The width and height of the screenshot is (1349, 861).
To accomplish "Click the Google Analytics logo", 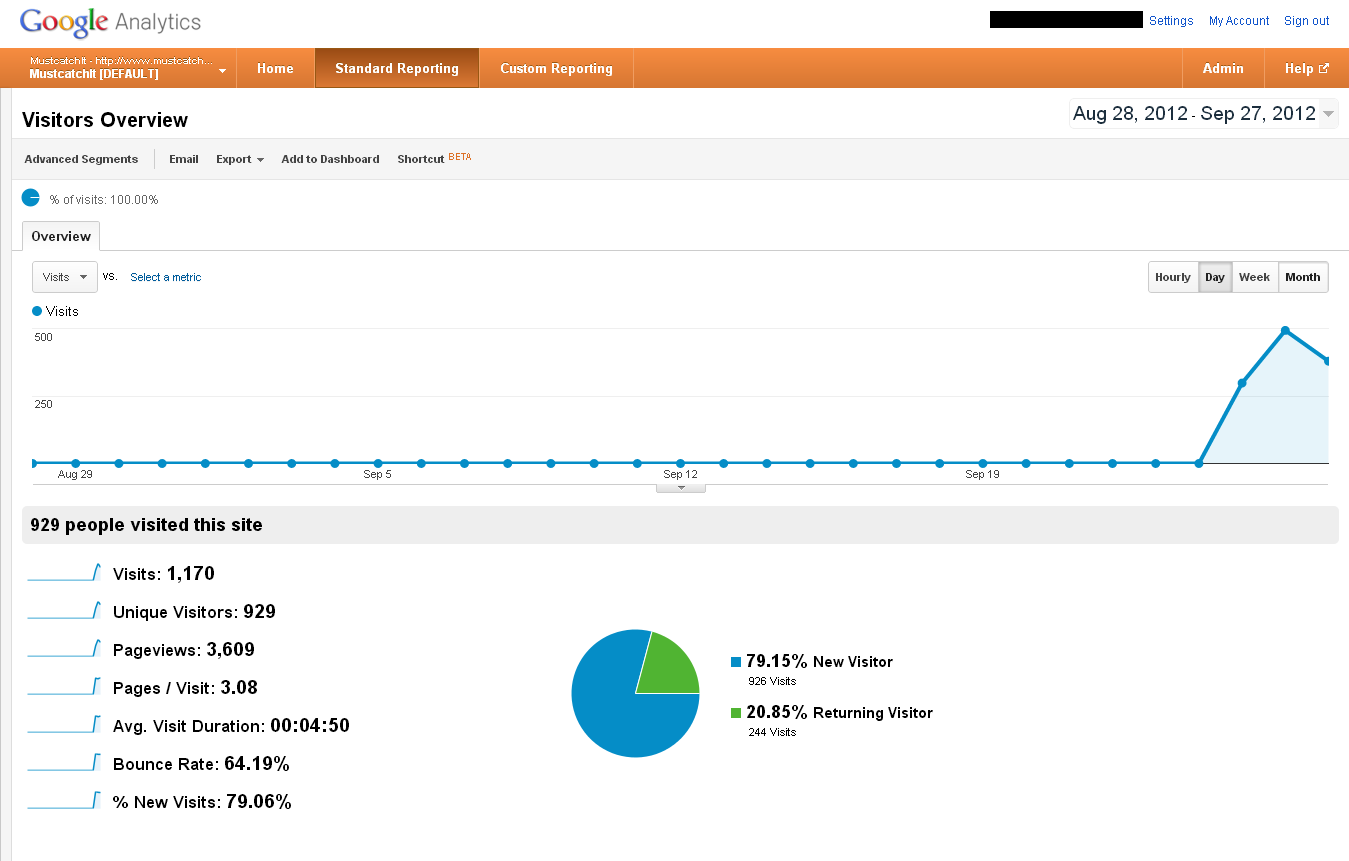I will (x=110, y=21).
